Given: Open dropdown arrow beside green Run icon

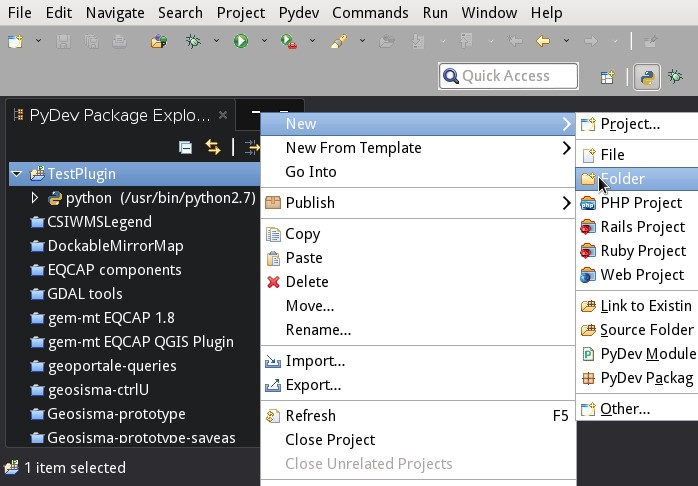Looking at the screenshot, I should pyautogui.click(x=264, y=41).
